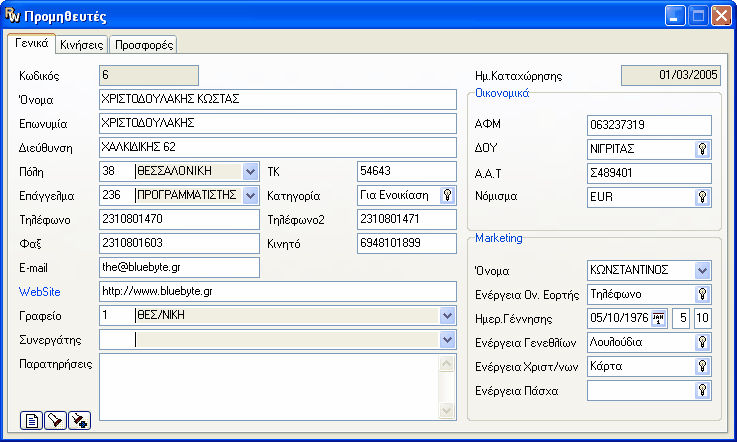Click the flashlight find-next button with arrow
737x442 pixels.
tap(79, 420)
